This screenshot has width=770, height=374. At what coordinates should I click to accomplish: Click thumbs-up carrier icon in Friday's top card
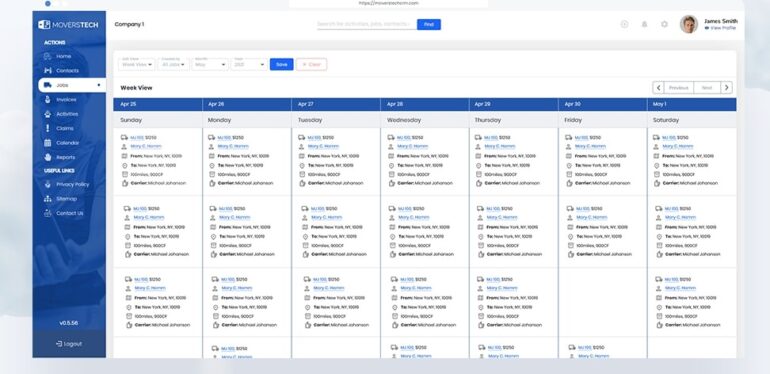(569, 183)
